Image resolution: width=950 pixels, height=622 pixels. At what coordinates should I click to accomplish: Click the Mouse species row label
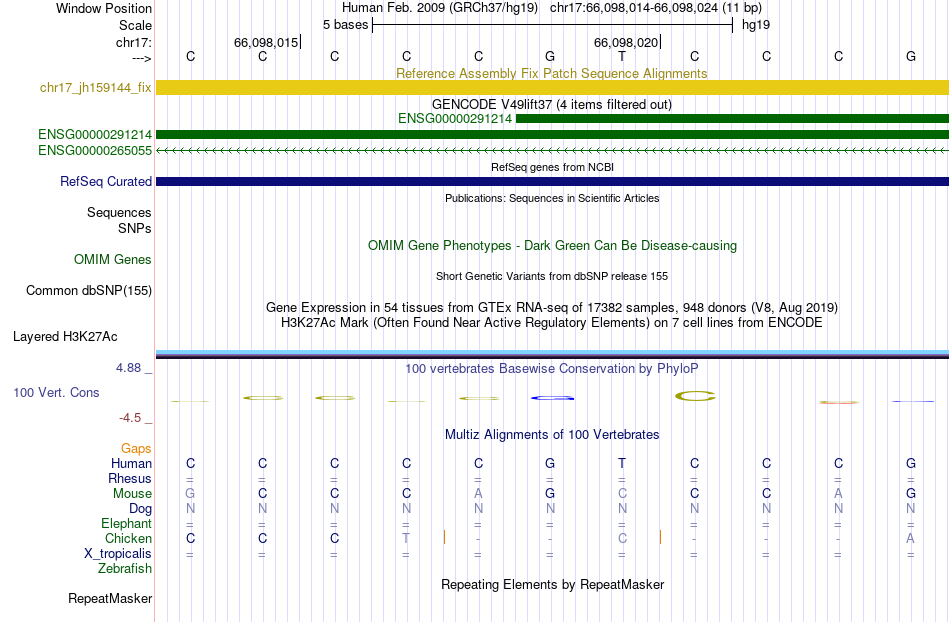(133, 494)
